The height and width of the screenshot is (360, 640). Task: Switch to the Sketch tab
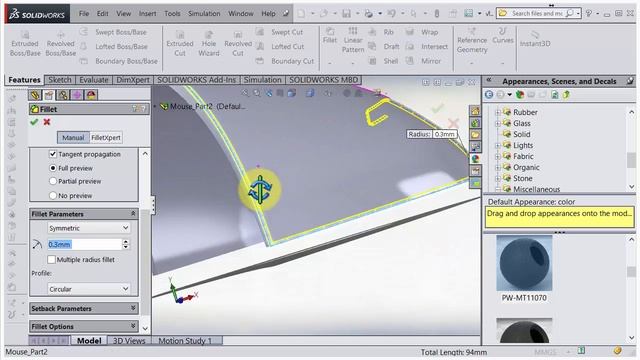(x=60, y=80)
